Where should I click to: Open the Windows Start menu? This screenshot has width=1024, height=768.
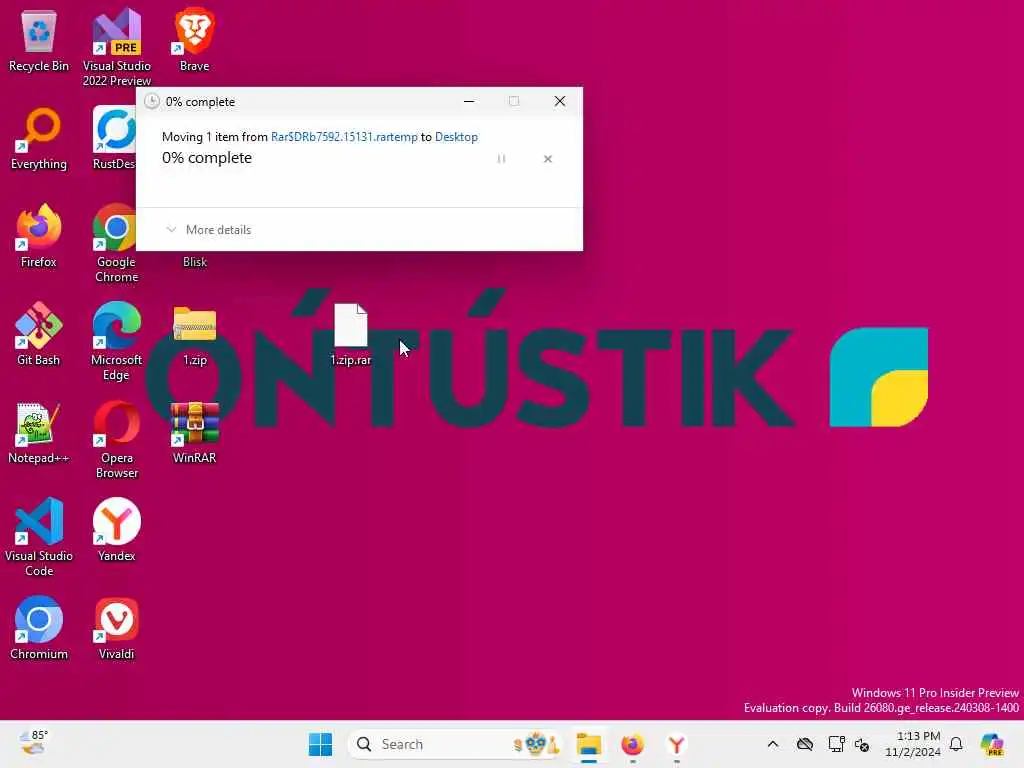(320, 744)
